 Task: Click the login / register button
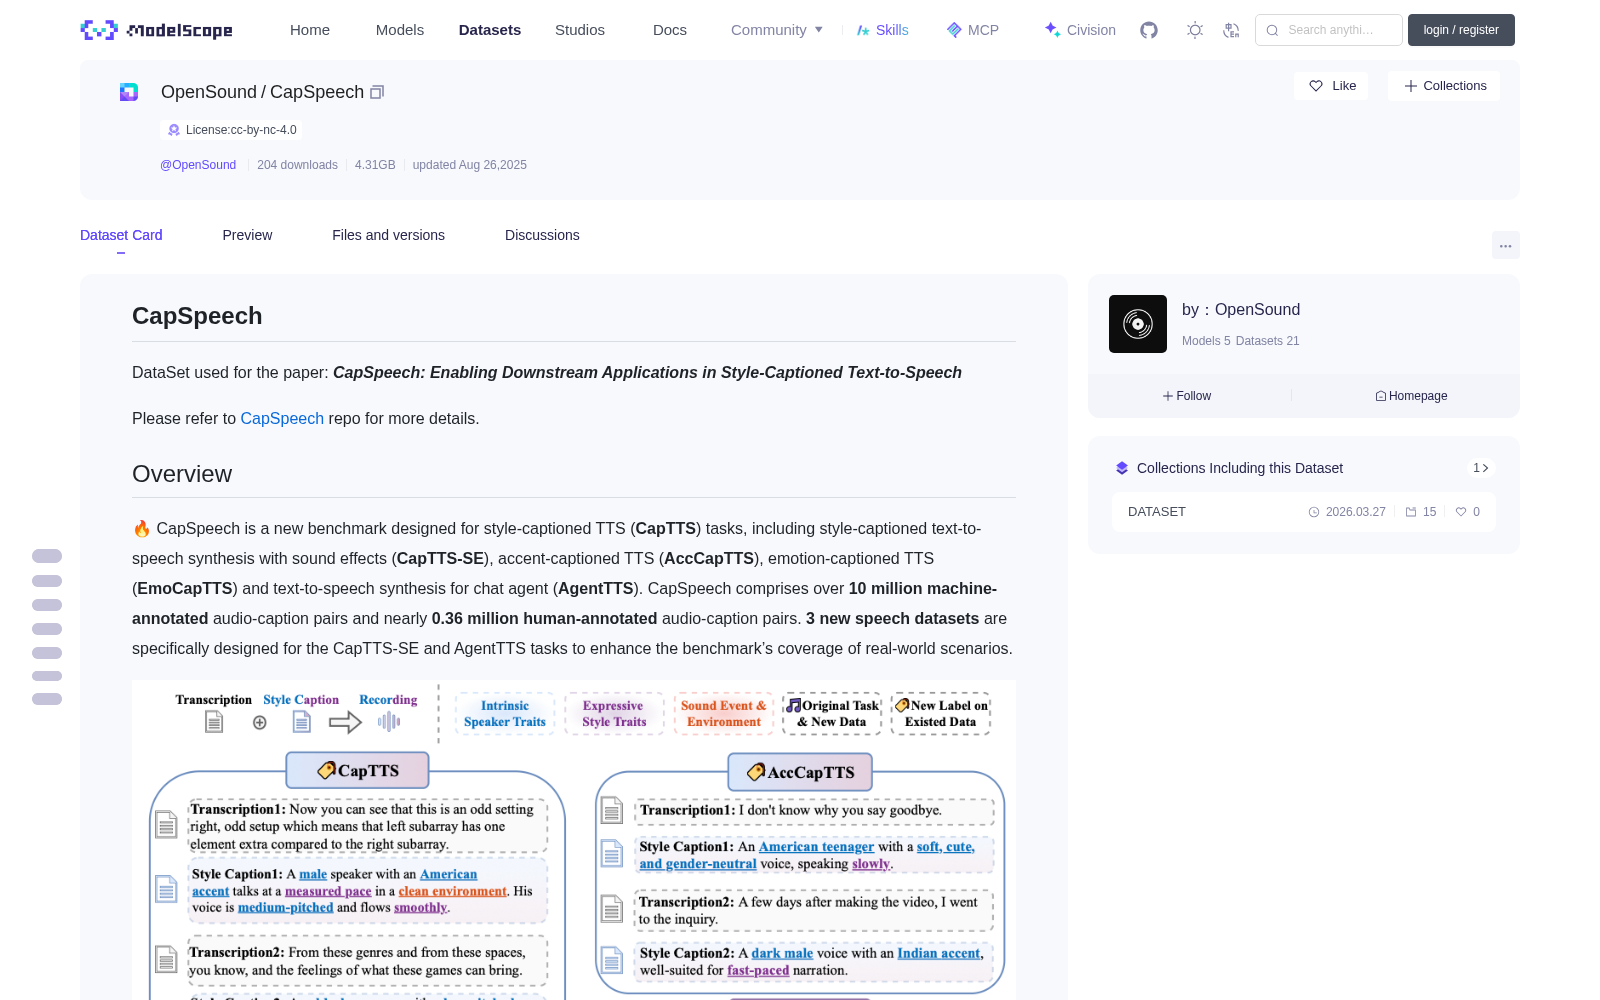tap(1461, 30)
